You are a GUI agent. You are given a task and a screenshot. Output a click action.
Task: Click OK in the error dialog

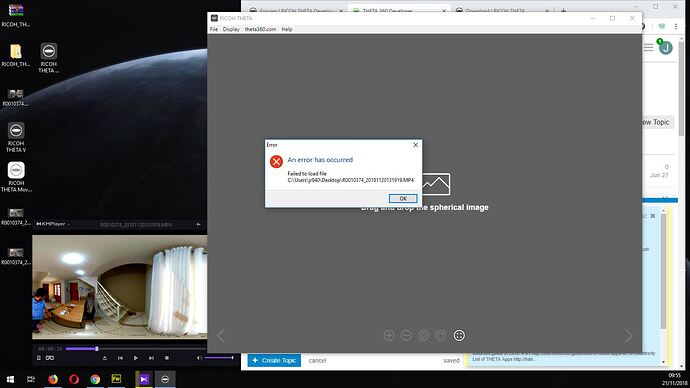pos(403,198)
